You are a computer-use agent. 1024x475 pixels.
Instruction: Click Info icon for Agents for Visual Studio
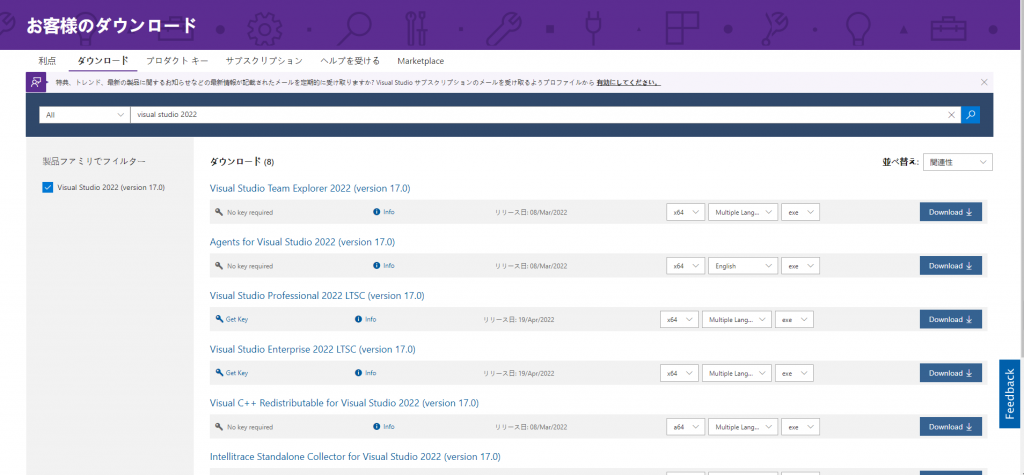pyautogui.click(x=377, y=266)
